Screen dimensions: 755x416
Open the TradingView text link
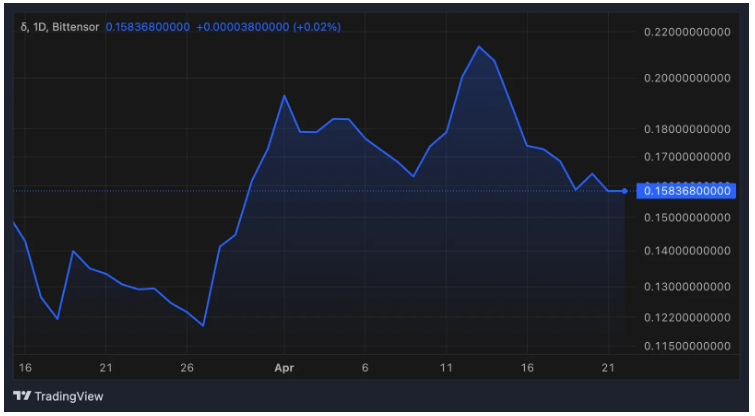click(68, 396)
